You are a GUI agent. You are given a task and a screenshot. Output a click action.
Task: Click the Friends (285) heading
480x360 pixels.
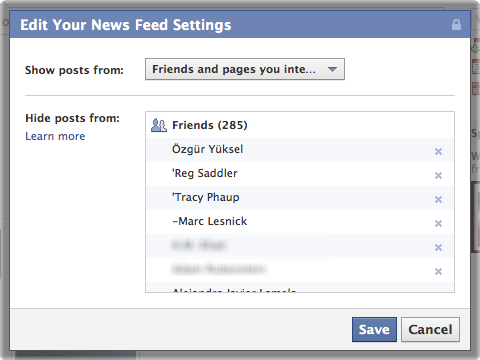pos(210,125)
